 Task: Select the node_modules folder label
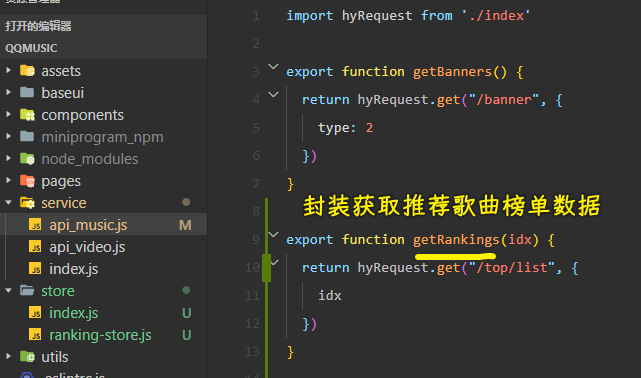click(x=90, y=159)
